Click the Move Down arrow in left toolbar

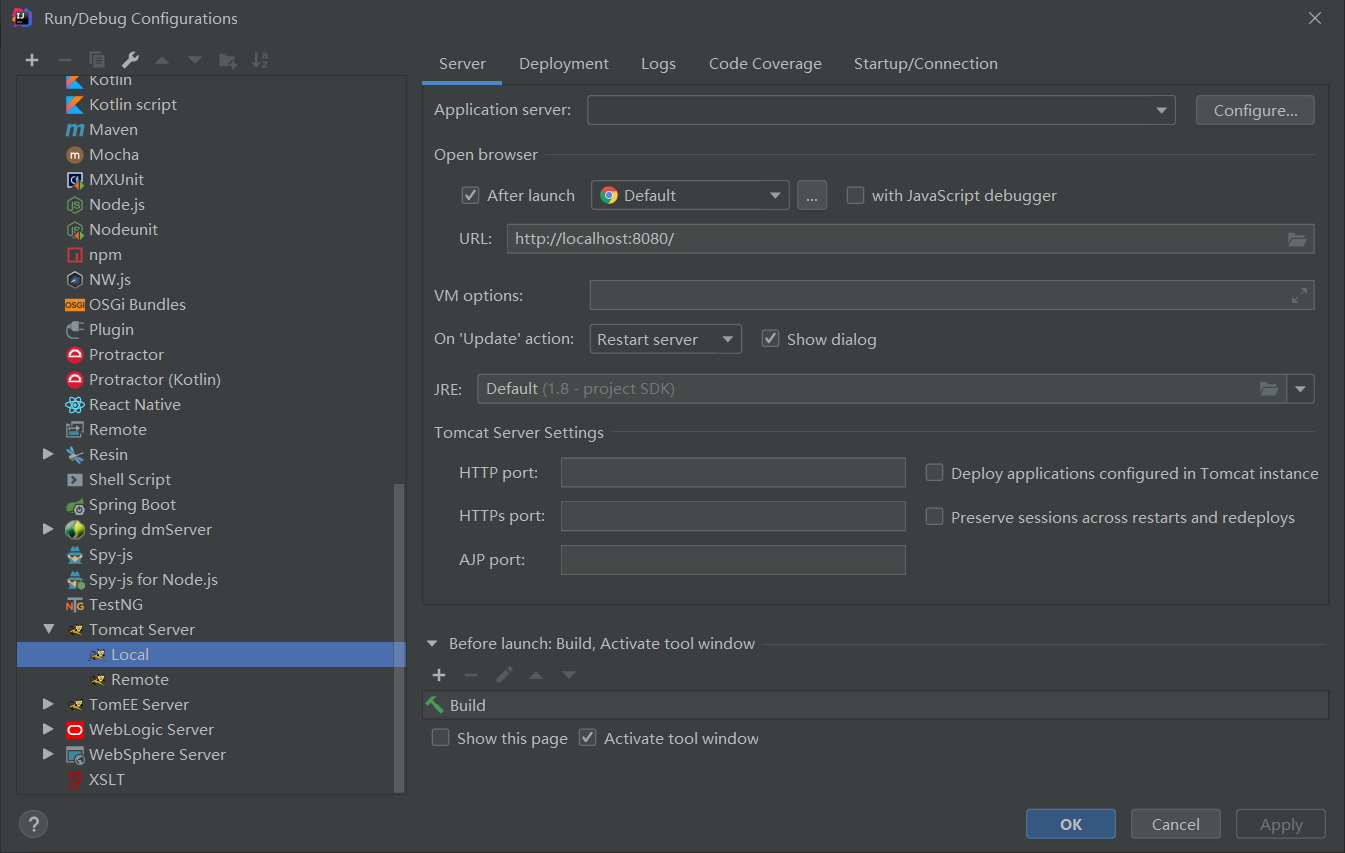195,60
